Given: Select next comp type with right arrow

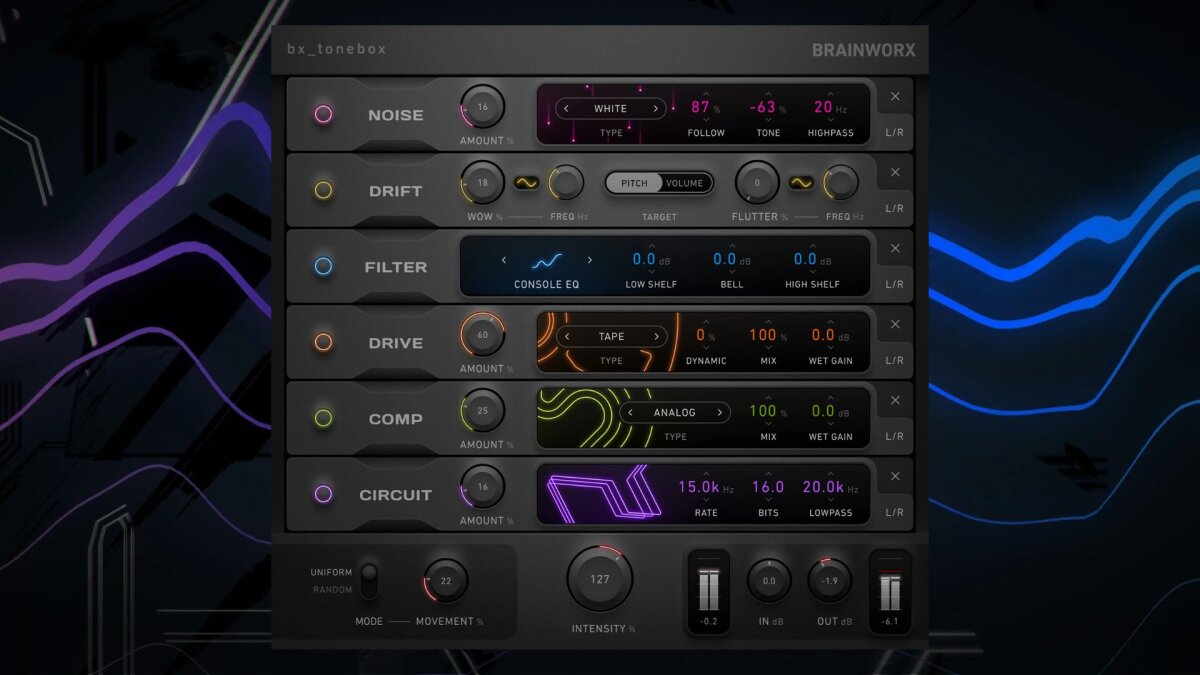Looking at the screenshot, I should point(720,412).
